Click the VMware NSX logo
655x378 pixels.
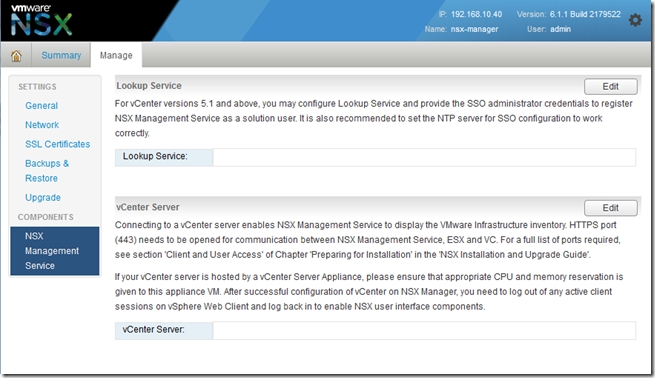pos(41,20)
